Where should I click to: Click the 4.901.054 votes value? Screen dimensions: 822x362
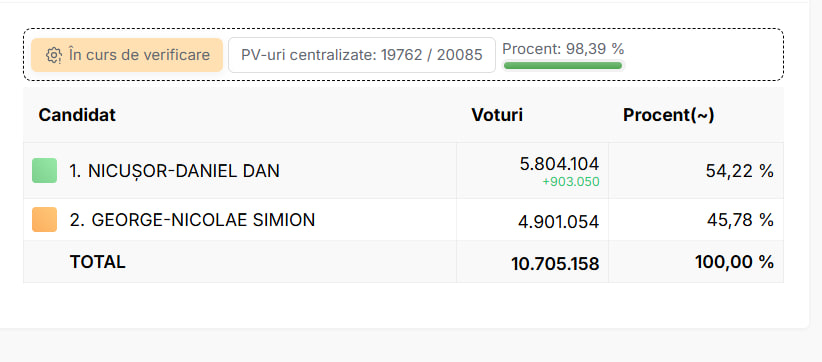click(x=558, y=222)
